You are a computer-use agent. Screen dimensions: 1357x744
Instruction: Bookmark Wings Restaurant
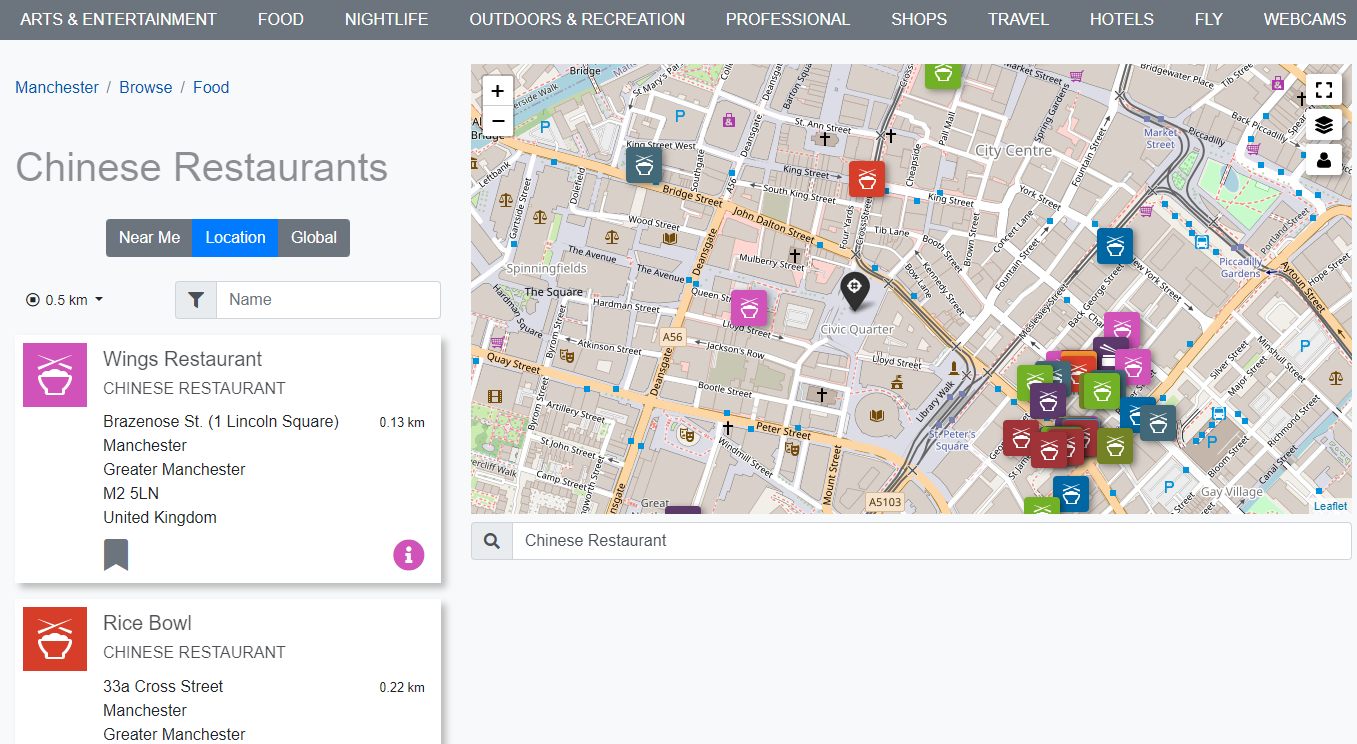[x=116, y=554]
